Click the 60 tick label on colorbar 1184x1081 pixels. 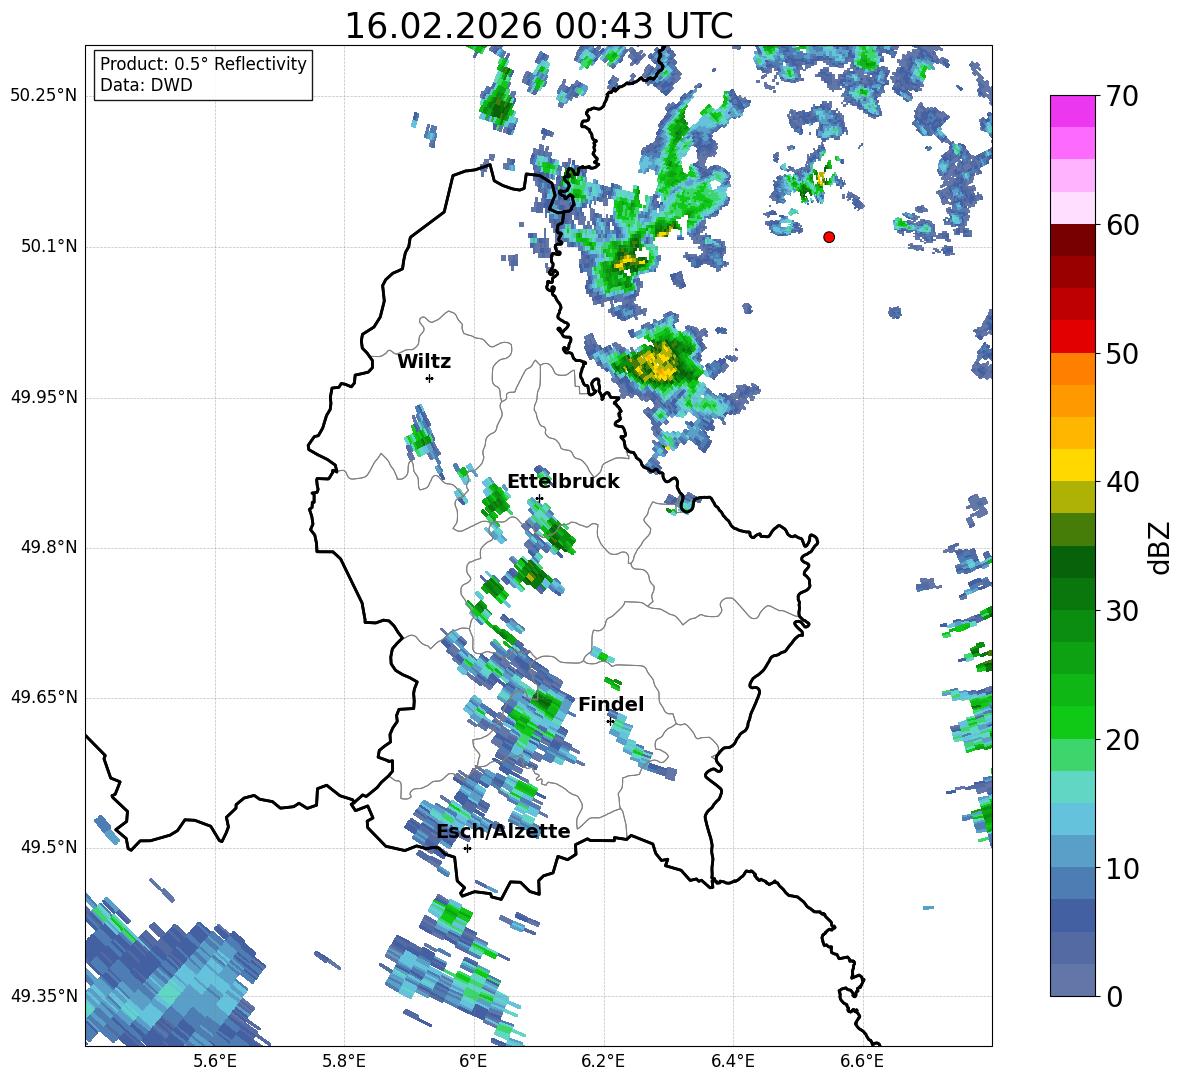click(x=1122, y=225)
